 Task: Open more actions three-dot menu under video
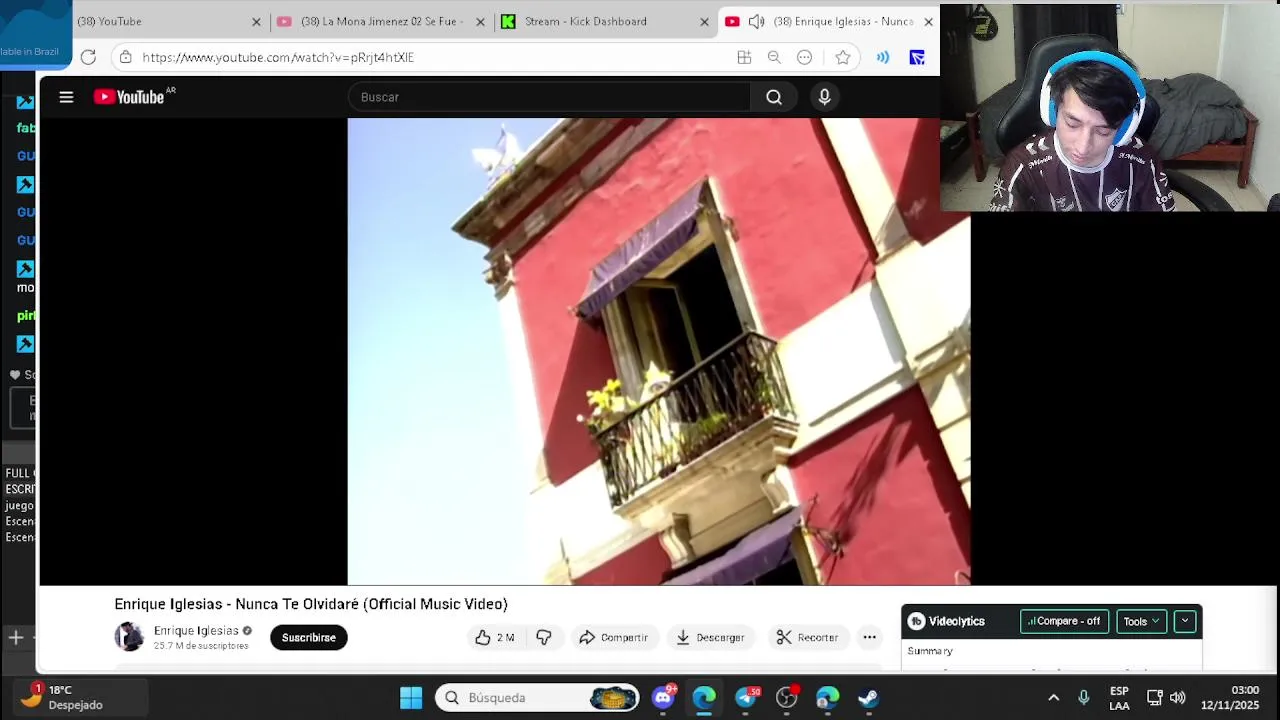pyautogui.click(x=870, y=637)
